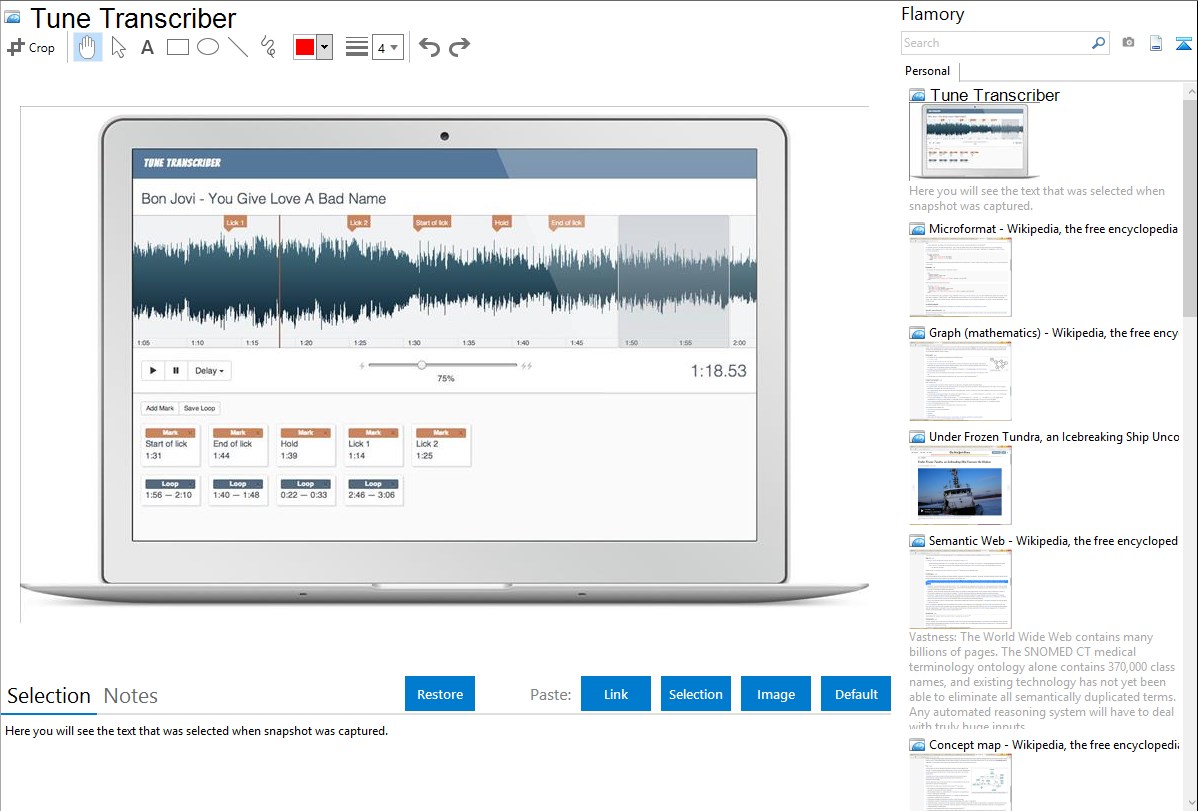Click the Tune Transcriber icon in the header
Image resolution: width=1198 pixels, height=811 pixels.
coord(12,18)
